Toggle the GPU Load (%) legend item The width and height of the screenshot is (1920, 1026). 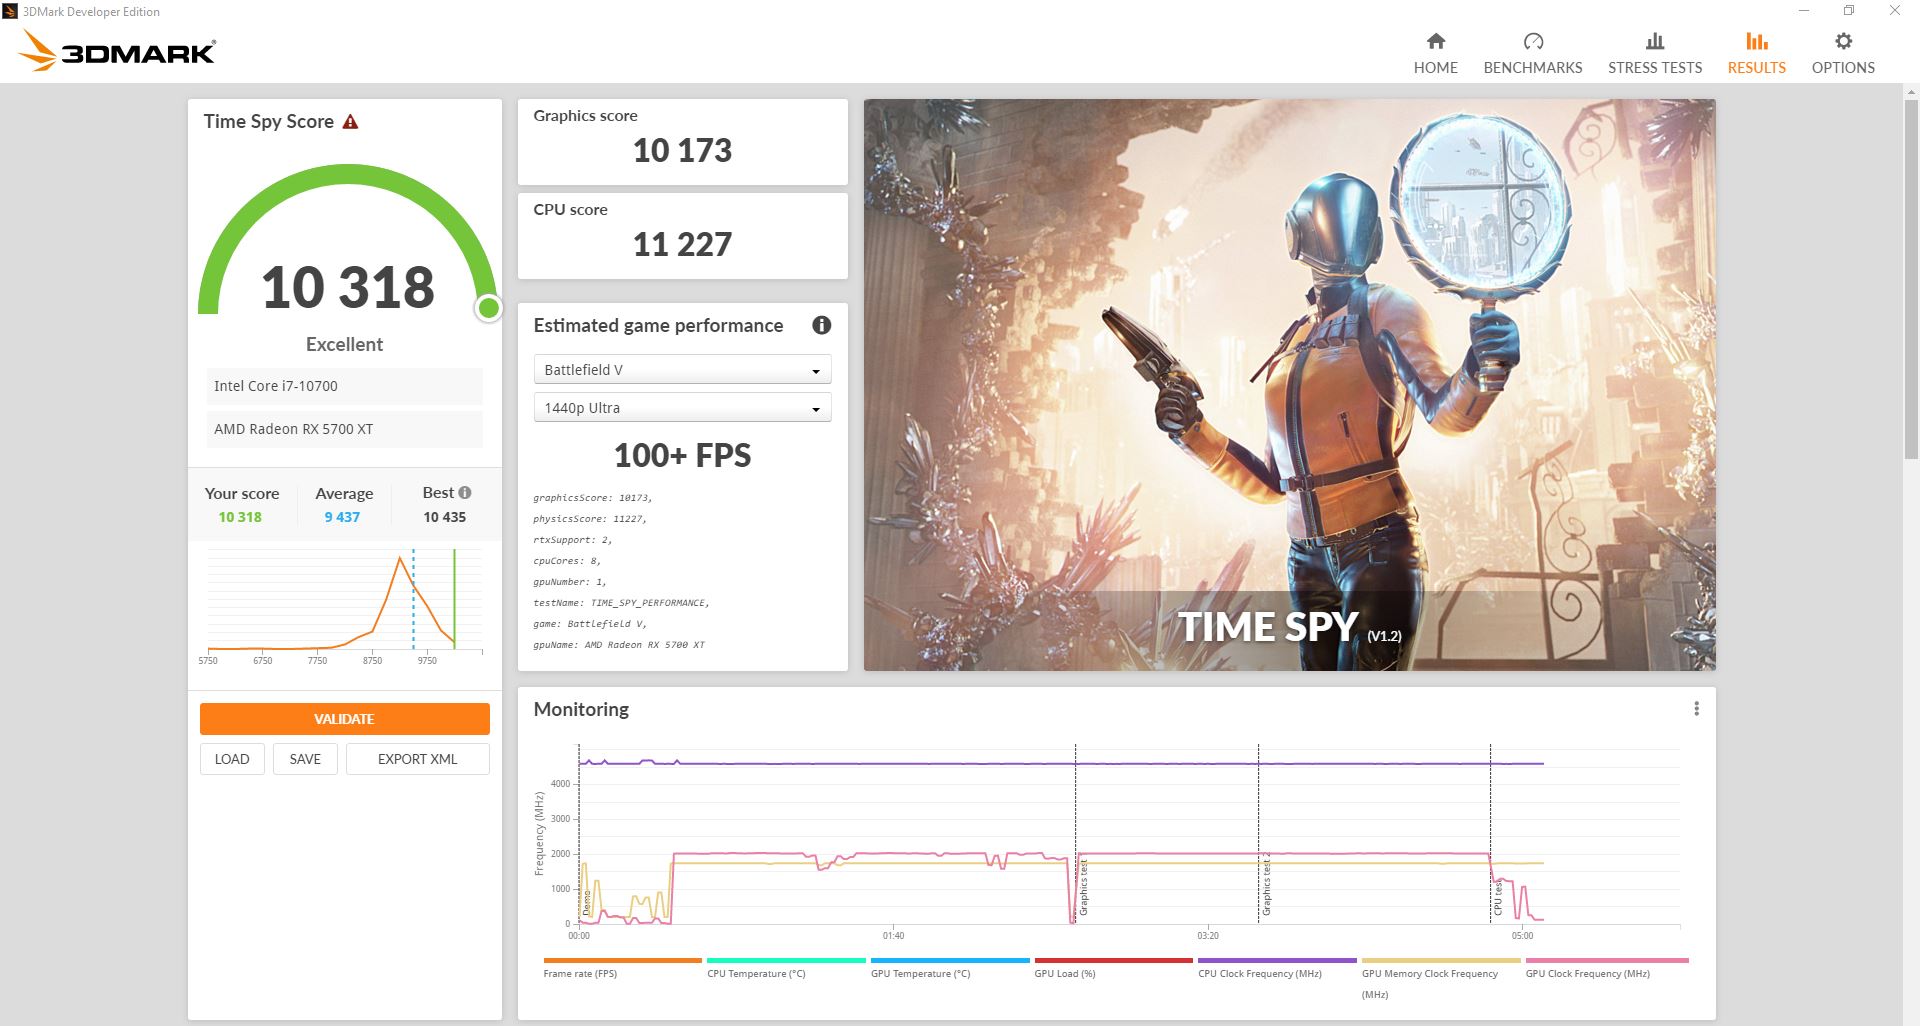click(x=1064, y=973)
